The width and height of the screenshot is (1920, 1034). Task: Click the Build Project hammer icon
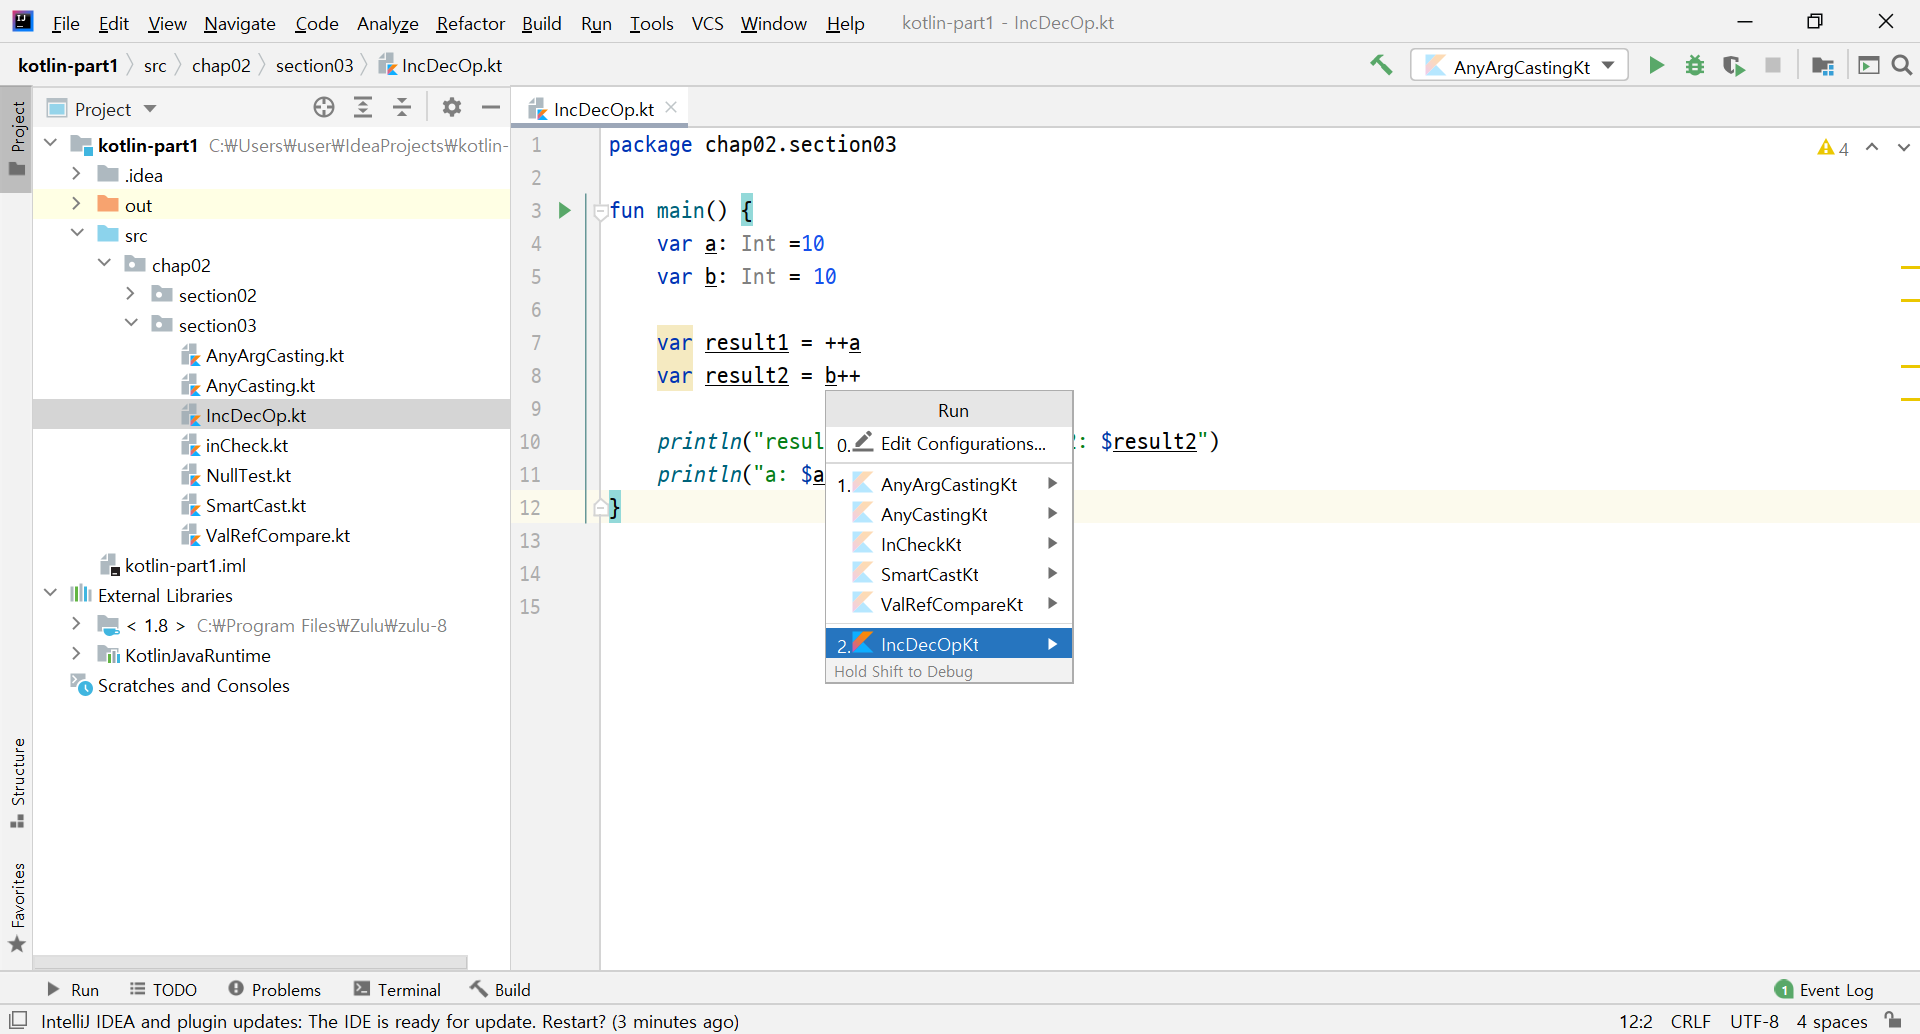[x=1381, y=66]
